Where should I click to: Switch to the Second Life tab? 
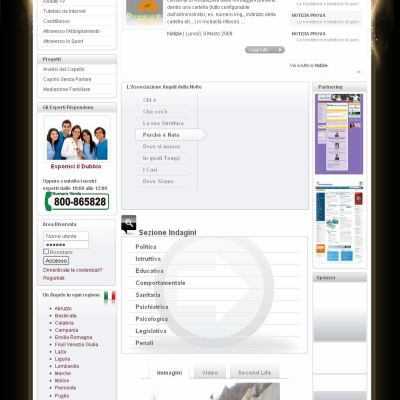[254, 373]
